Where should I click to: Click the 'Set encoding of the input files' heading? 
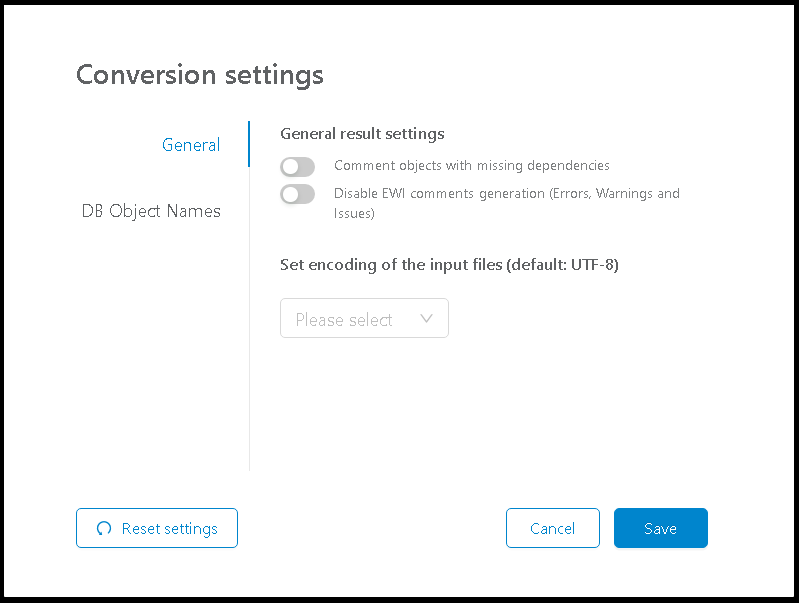449,265
